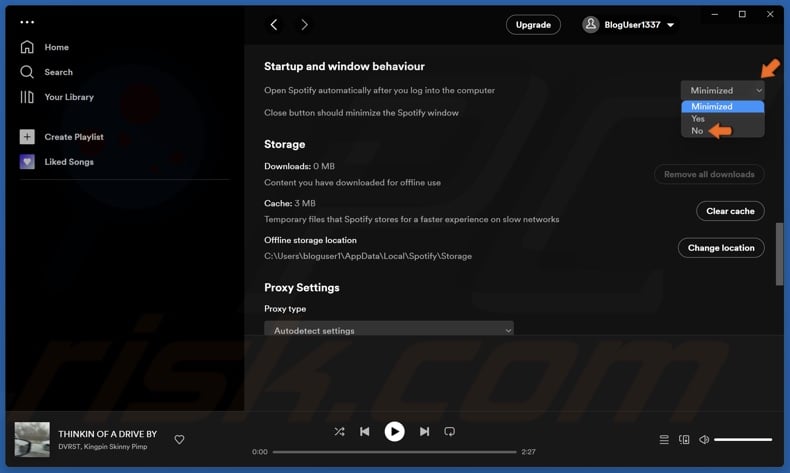This screenshot has width=790, height=473.
Task: Seek within the song progress bar
Action: pos(394,452)
